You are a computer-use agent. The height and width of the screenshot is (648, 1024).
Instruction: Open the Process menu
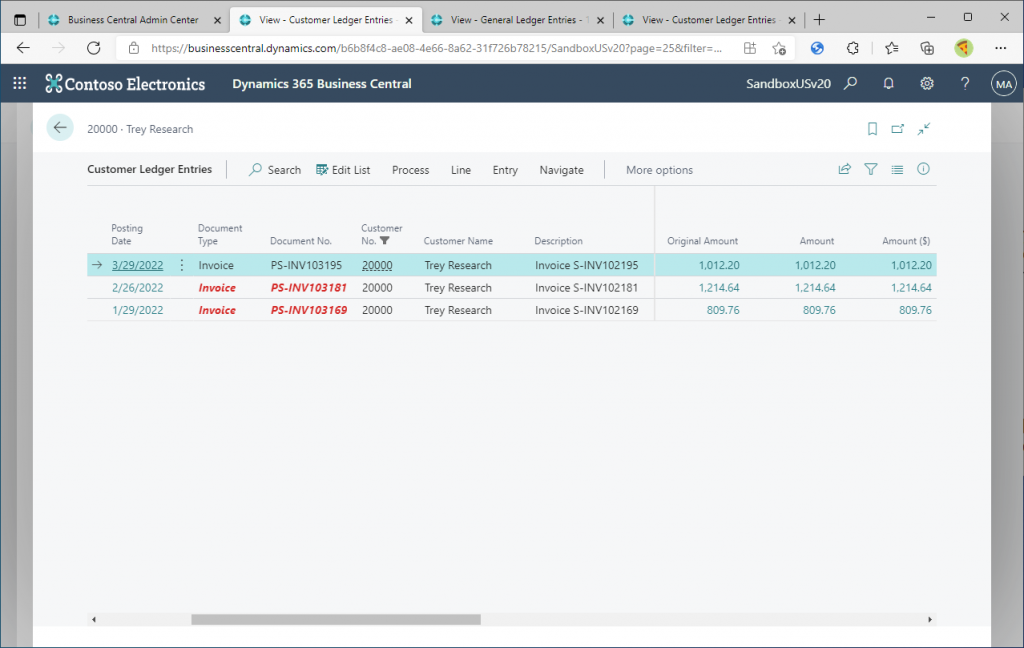410,170
